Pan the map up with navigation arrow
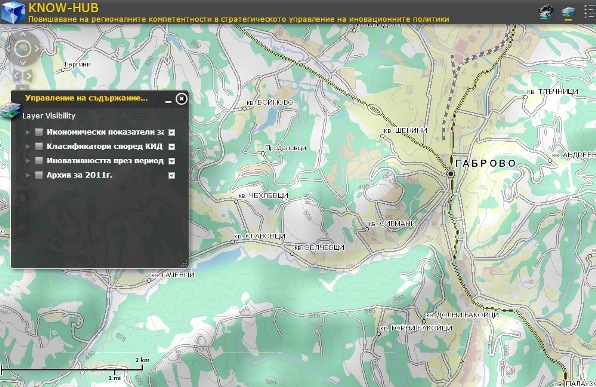Image resolution: width=596 pixels, height=387 pixels. [22, 34]
